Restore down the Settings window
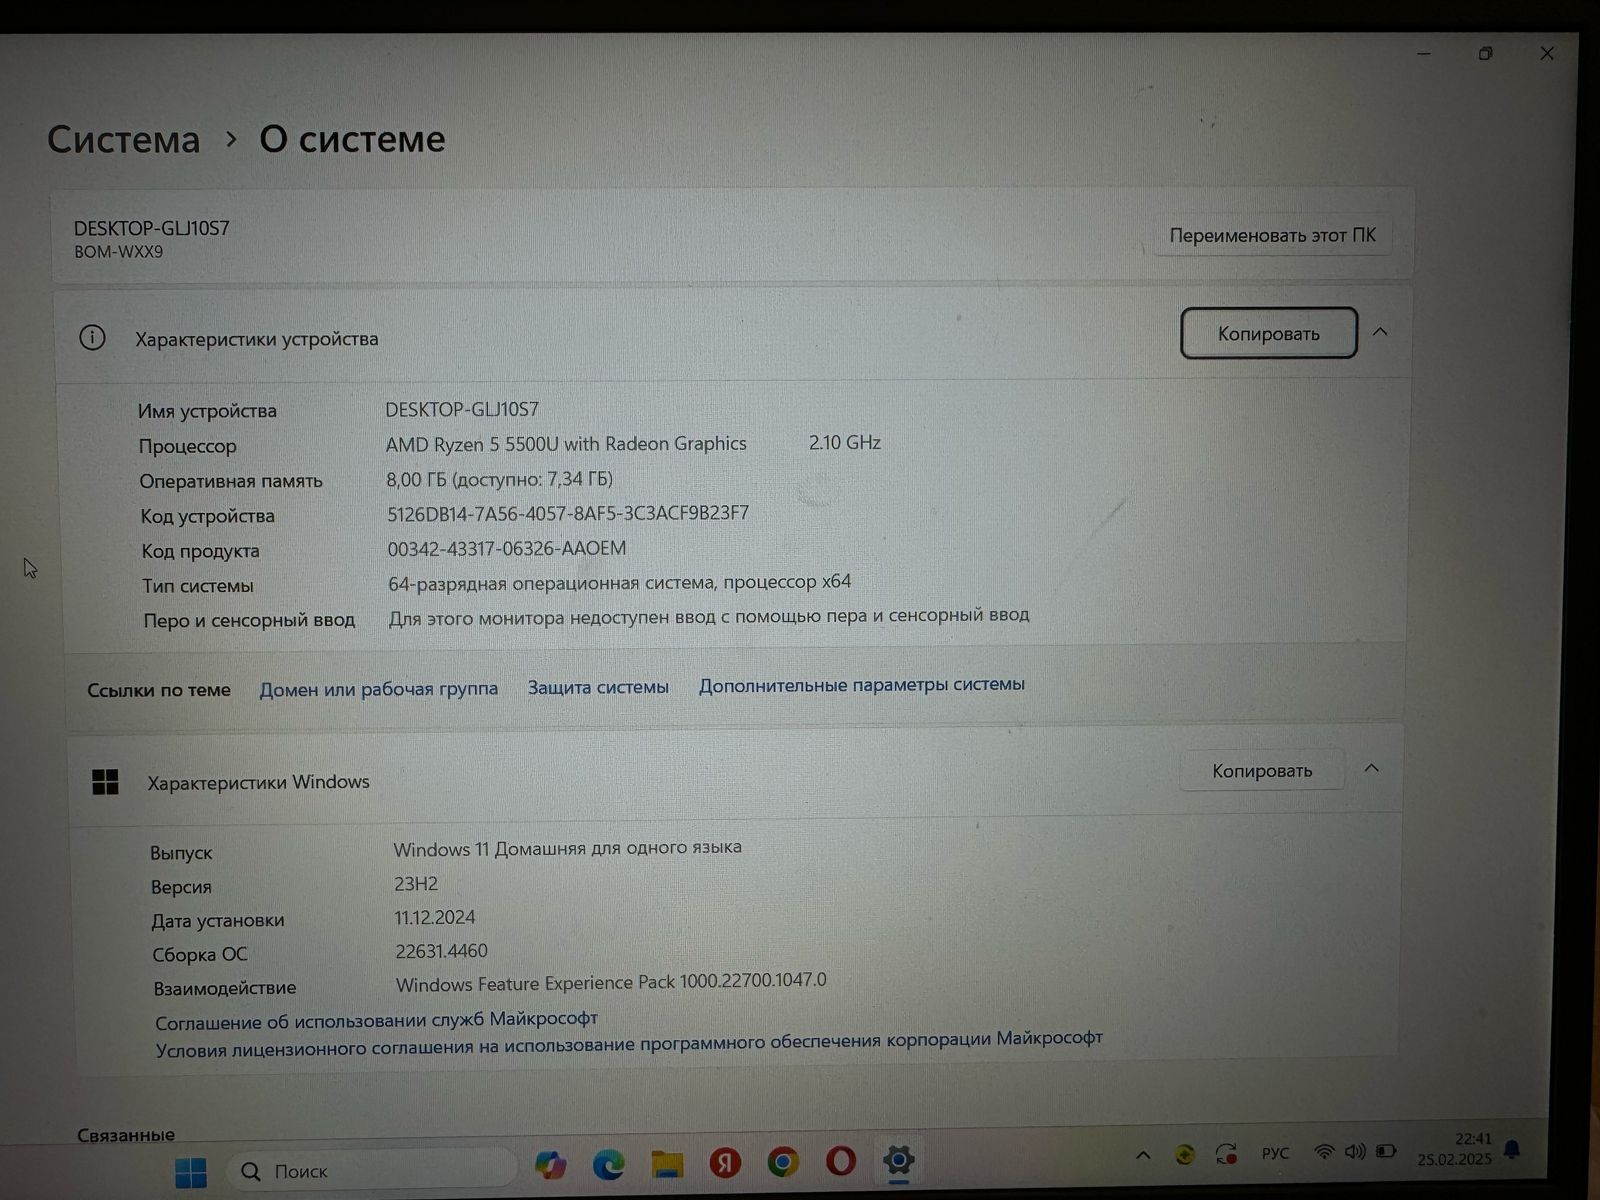This screenshot has height=1200, width=1600. pyautogui.click(x=1486, y=54)
